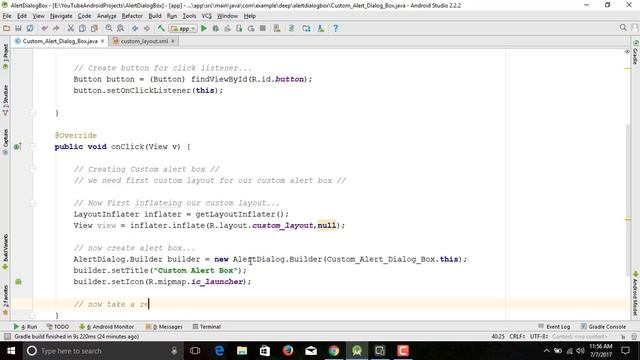This screenshot has width=640, height=360.
Task: Click the Sync Project with Gradle icon
Action: [291, 28]
